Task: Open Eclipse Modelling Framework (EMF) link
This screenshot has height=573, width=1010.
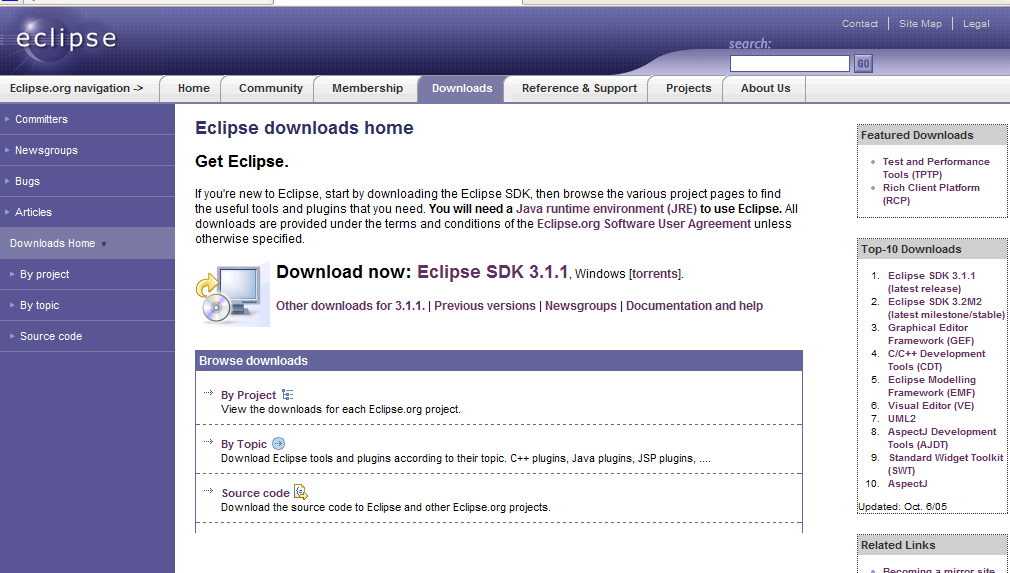Action: pos(932,386)
